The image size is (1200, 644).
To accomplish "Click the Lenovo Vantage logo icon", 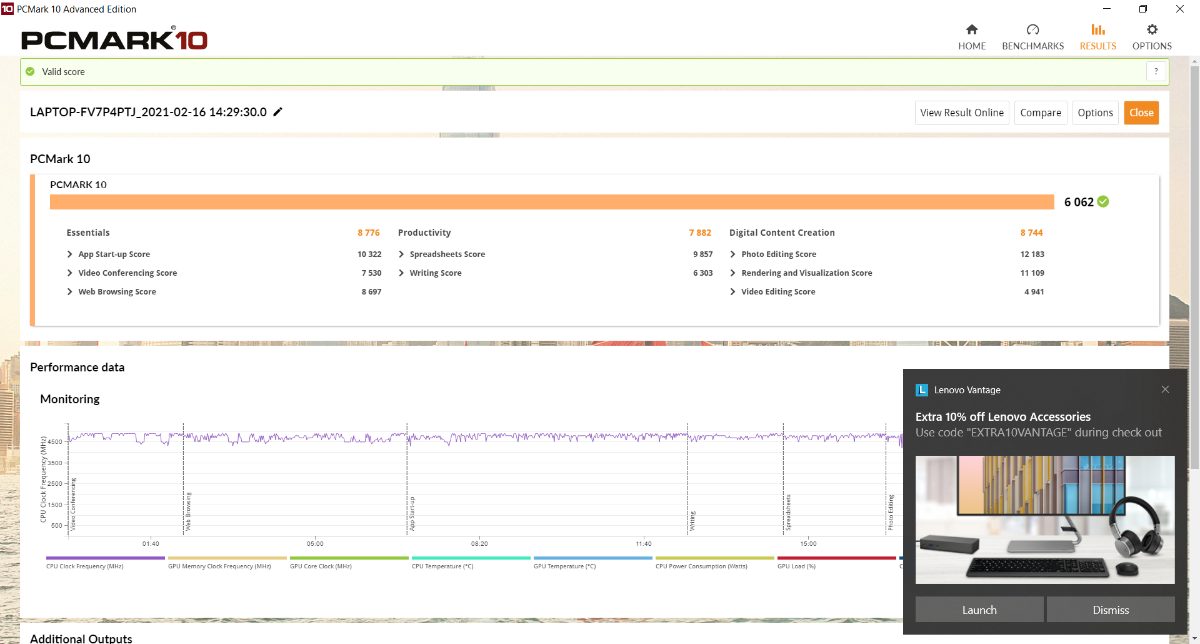I will pyautogui.click(x=922, y=390).
